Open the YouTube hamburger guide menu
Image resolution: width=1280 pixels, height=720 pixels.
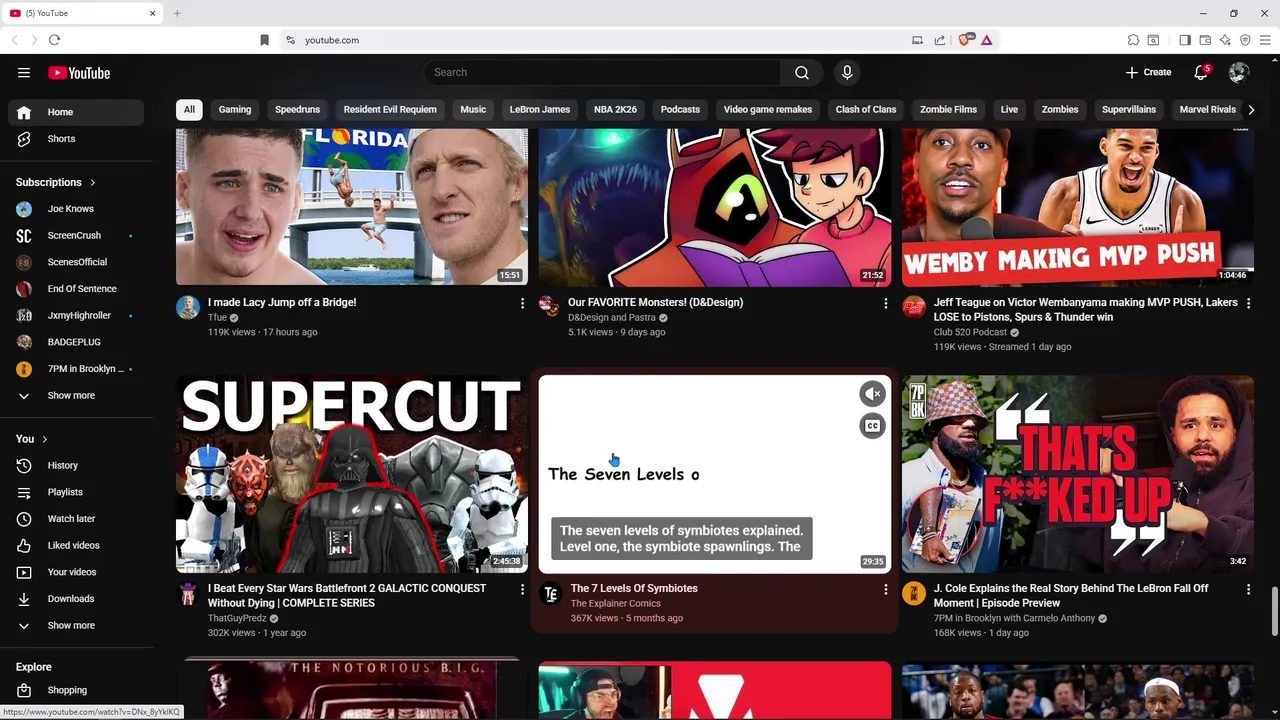(24, 72)
